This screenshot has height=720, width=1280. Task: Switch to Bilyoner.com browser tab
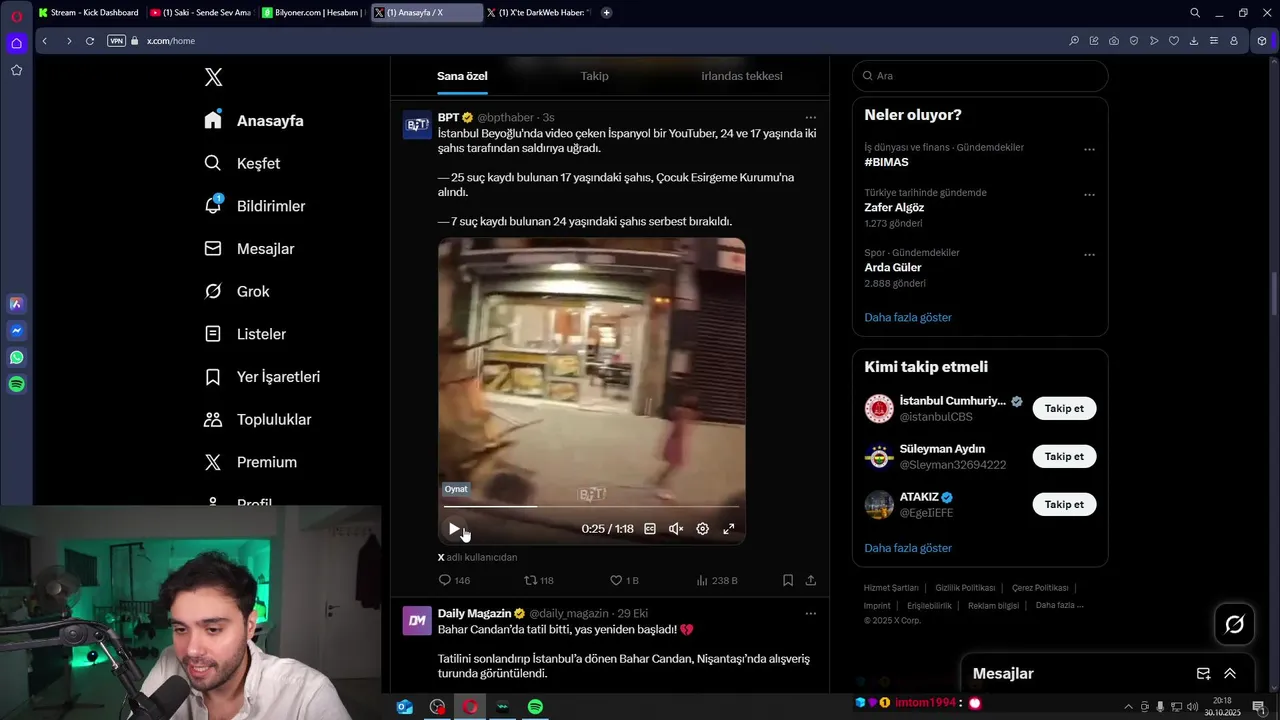click(314, 13)
